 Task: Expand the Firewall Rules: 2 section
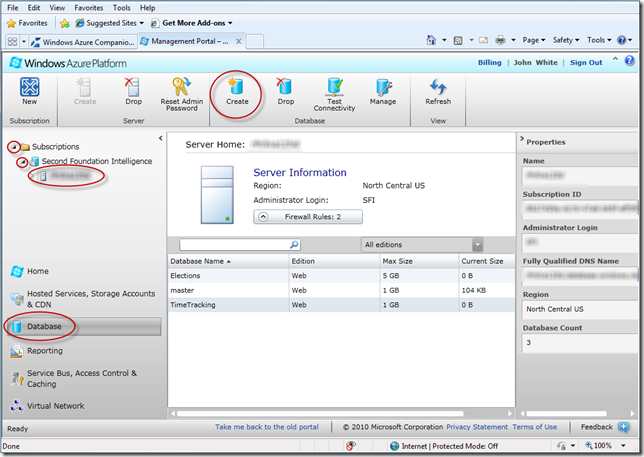pyautogui.click(x=308, y=217)
